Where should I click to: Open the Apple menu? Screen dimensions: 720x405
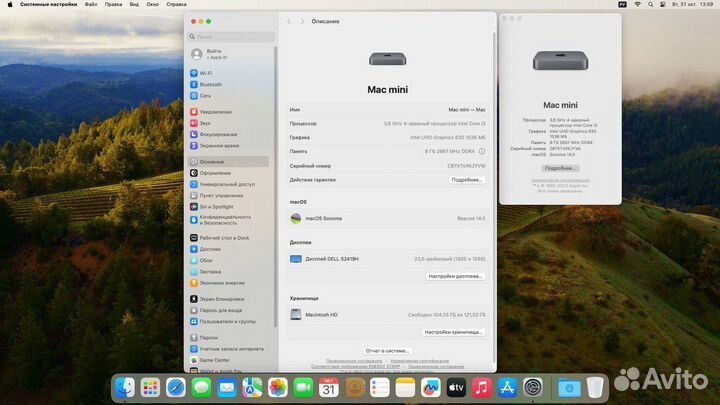(10, 4)
